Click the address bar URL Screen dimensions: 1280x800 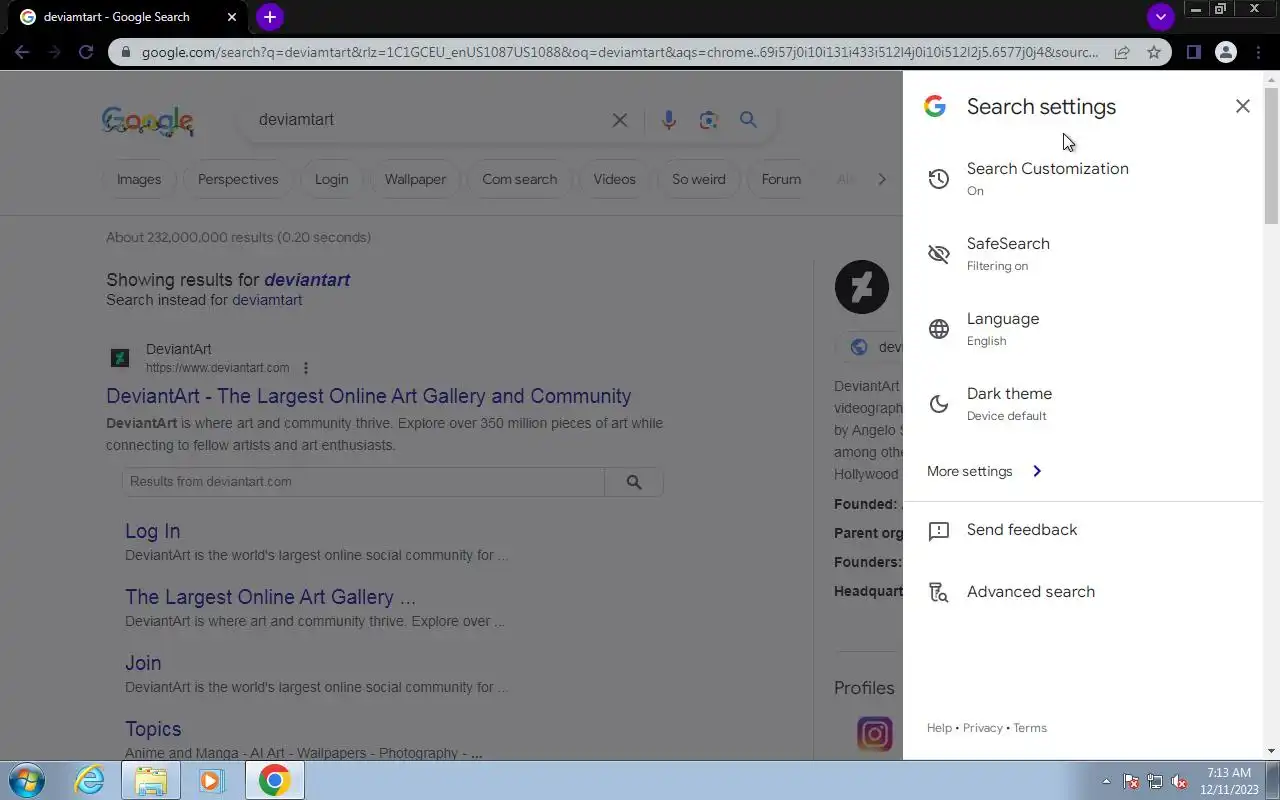tap(620, 52)
